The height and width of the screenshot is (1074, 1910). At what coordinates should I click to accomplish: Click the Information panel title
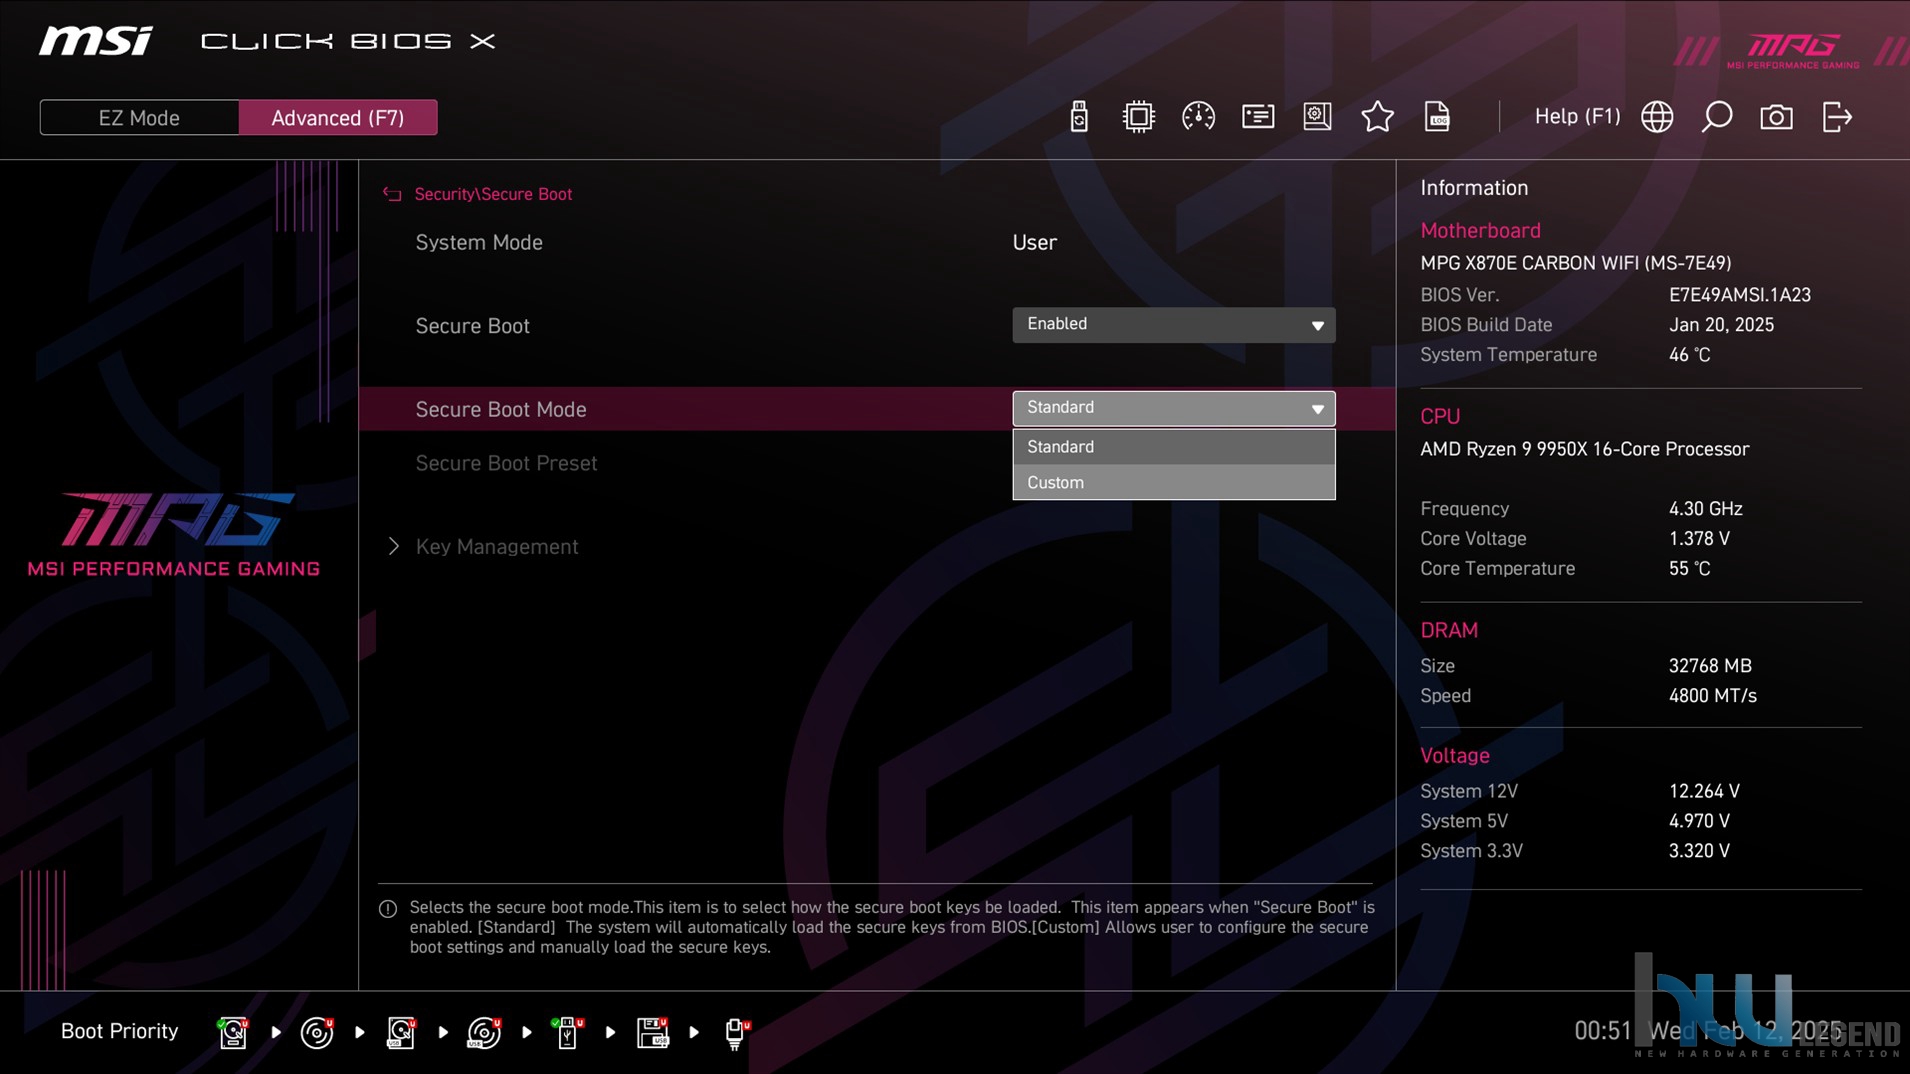1474,188
